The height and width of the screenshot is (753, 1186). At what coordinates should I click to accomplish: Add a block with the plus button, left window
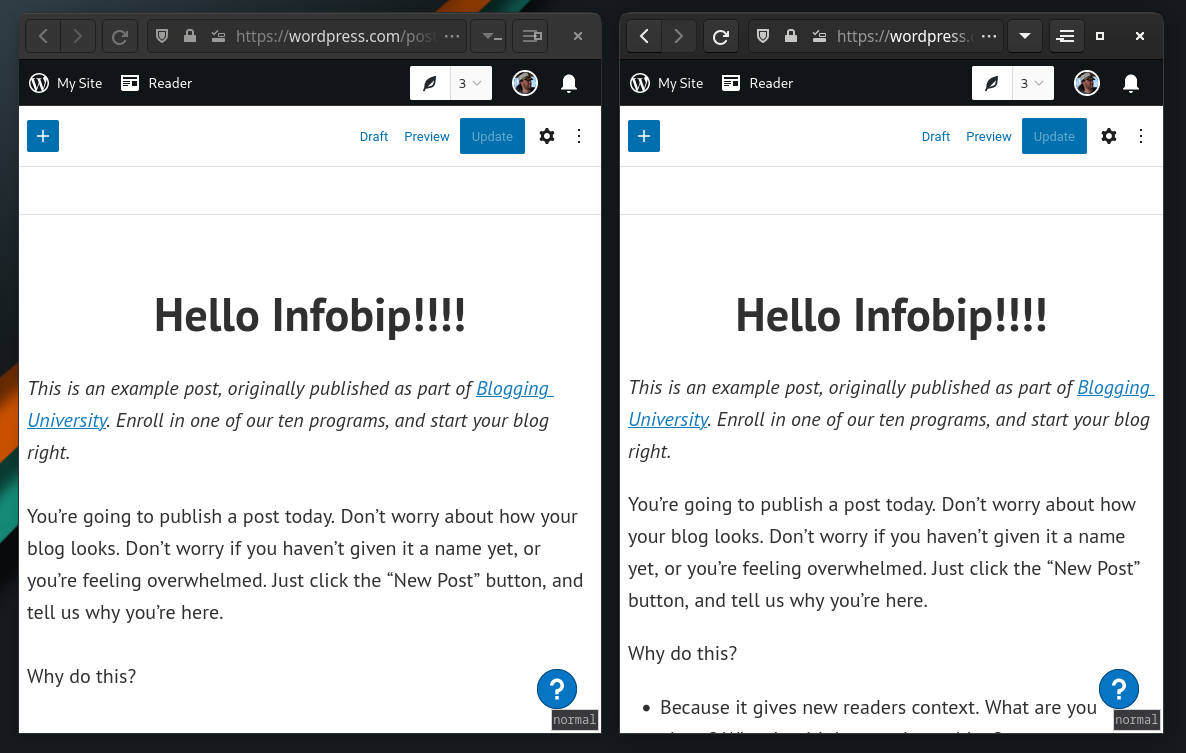[43, 136]
